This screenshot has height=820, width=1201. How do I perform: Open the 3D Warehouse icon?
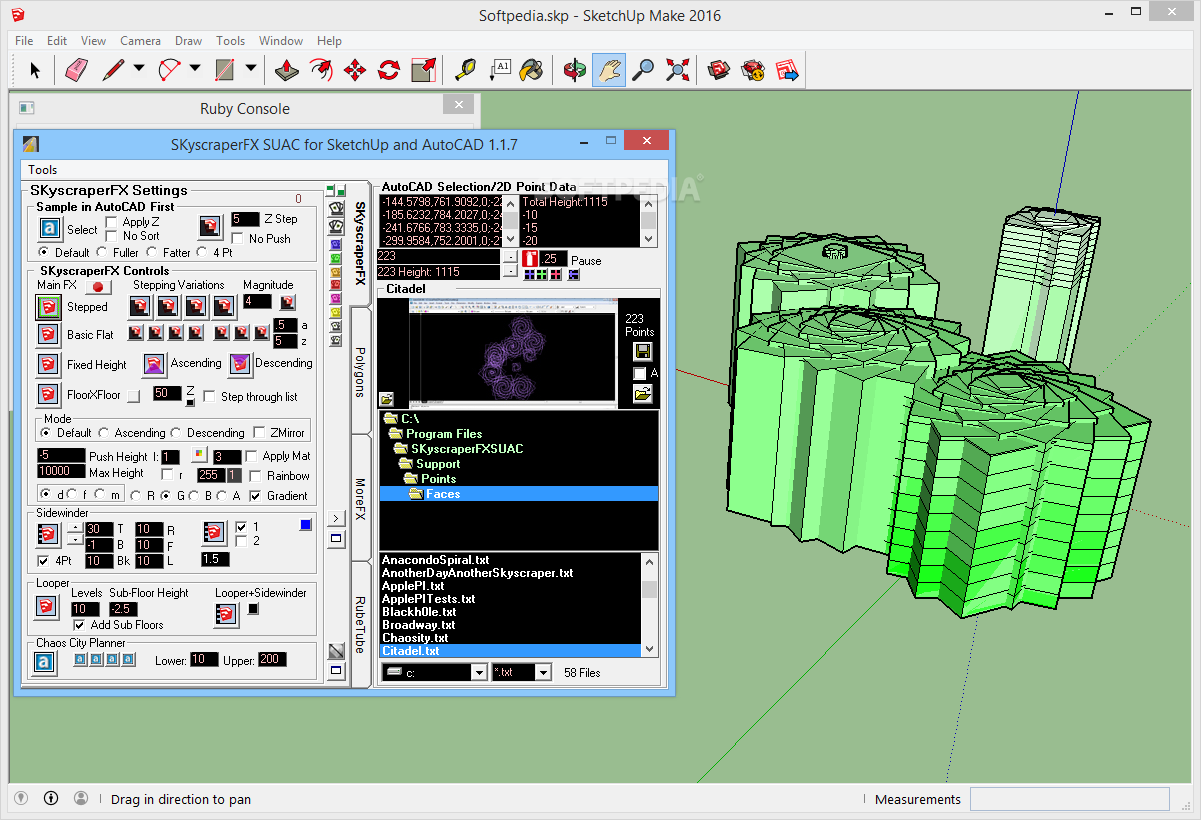click(719, 70)
